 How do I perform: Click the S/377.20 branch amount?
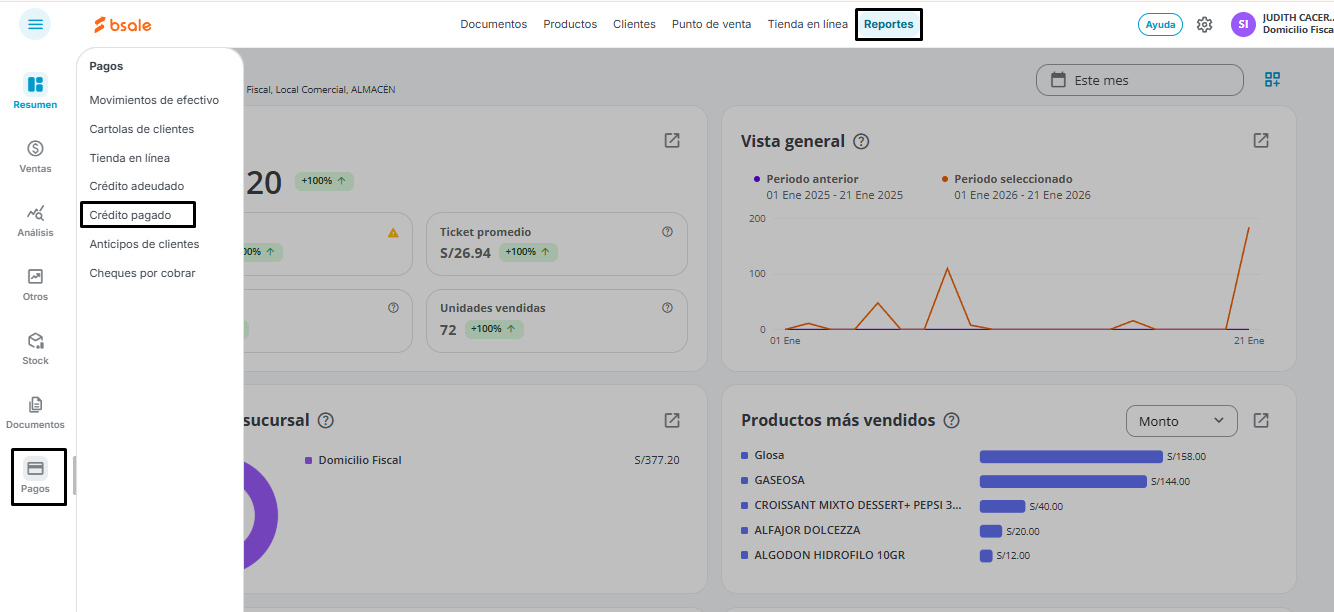(657, 460)
